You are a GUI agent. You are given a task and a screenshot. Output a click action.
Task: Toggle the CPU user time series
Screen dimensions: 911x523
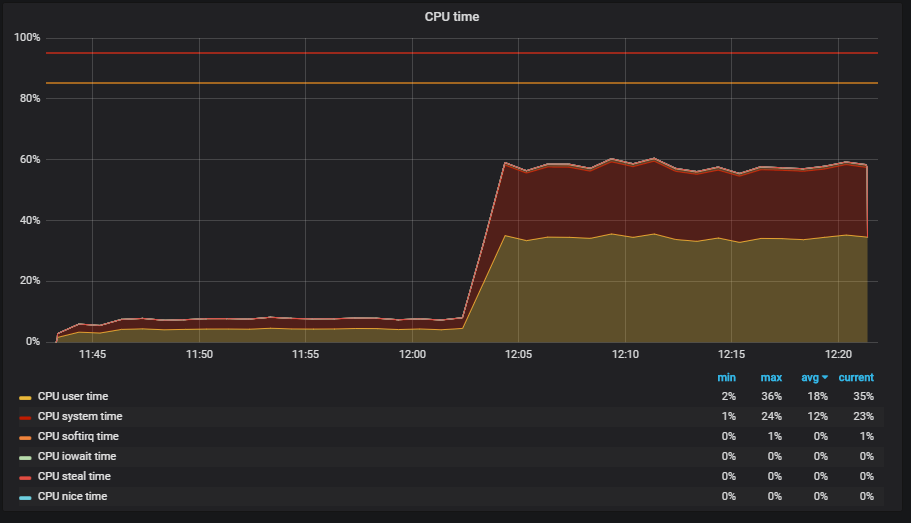pyautogui.click(x=73, y=396)
